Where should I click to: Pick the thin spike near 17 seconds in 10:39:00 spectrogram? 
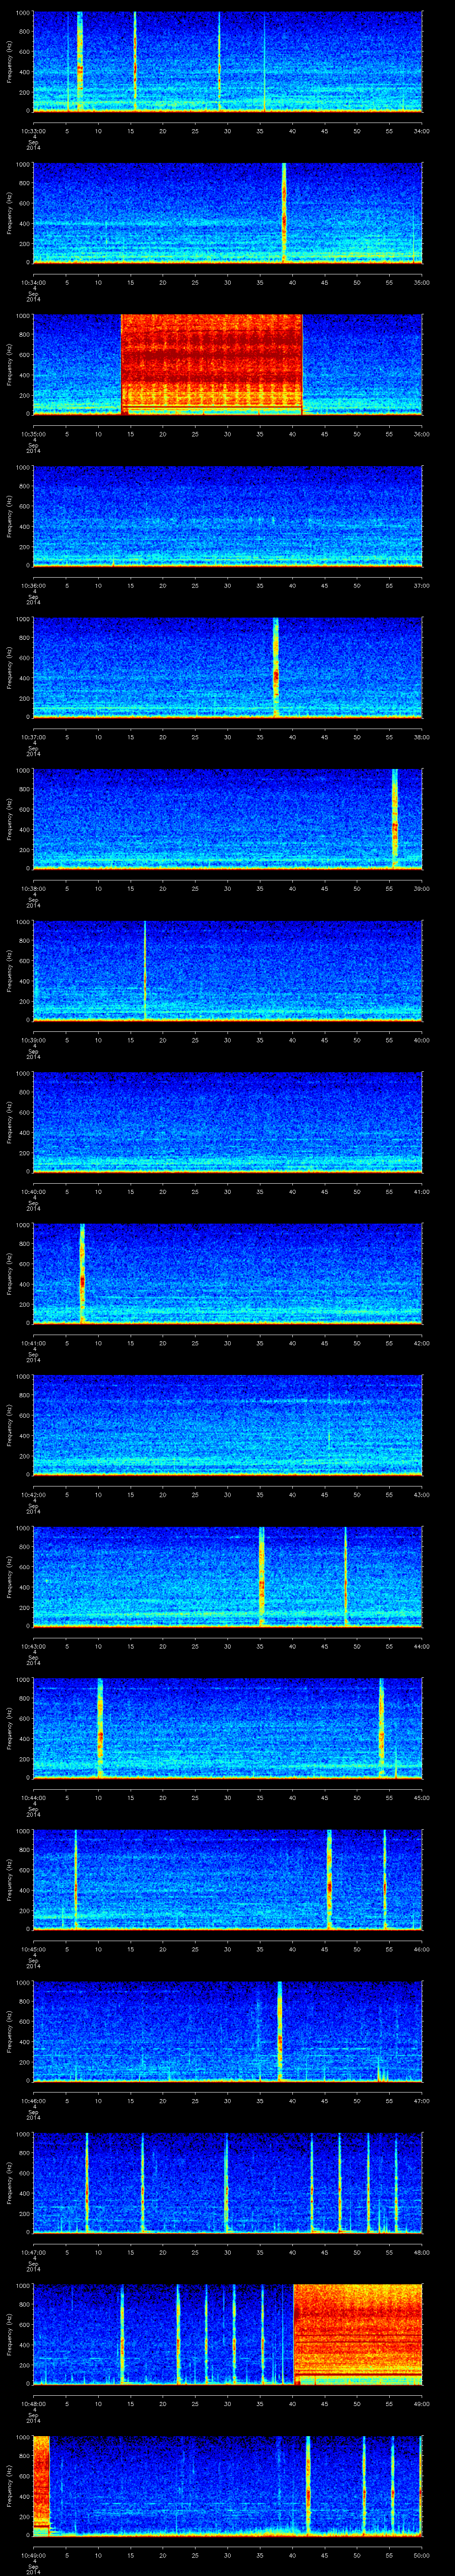tap(145, 969)
